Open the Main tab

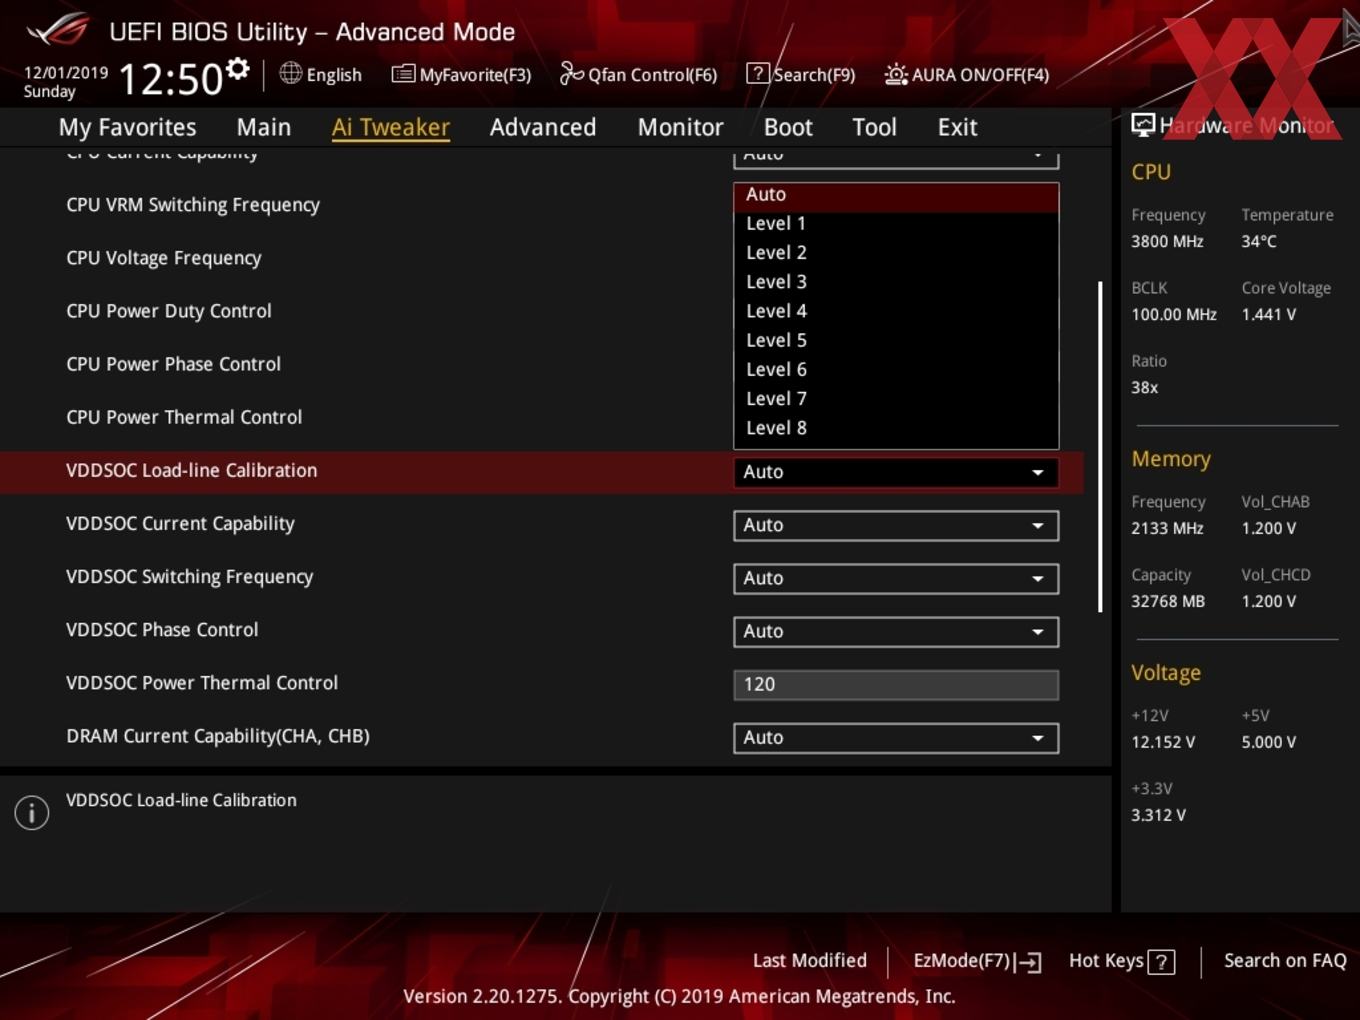pyautogui.click(x=264, y=127)
